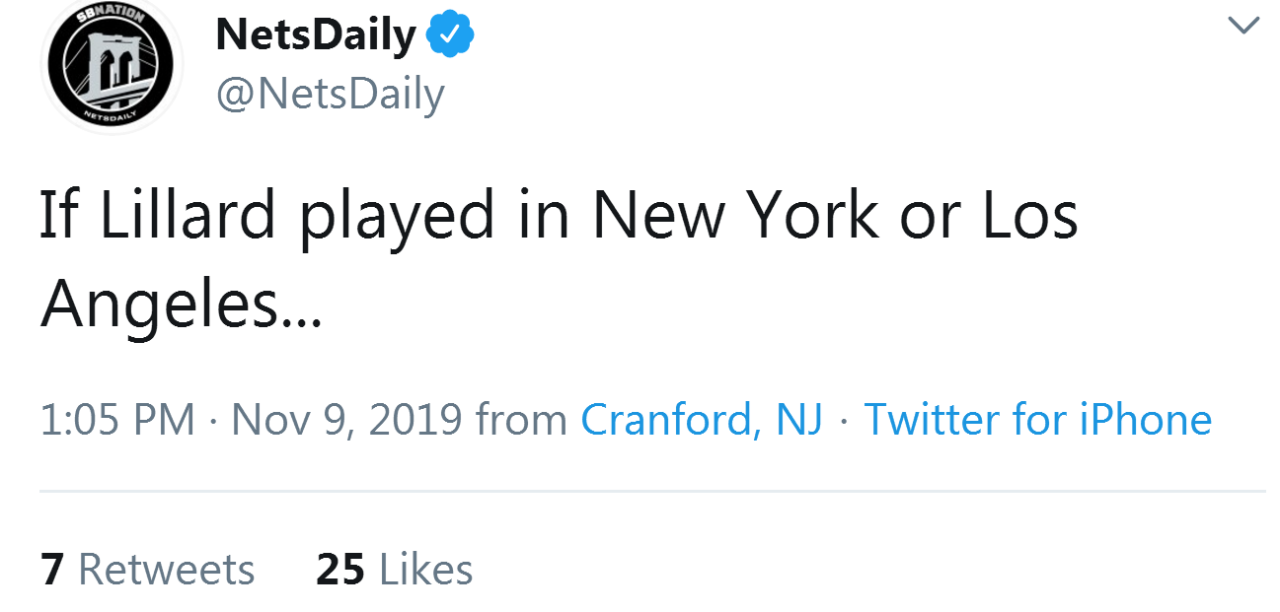Screen dimensions: 1280x612
Task: Click the bold number 7 before Retweets
Action: [52, 570]
